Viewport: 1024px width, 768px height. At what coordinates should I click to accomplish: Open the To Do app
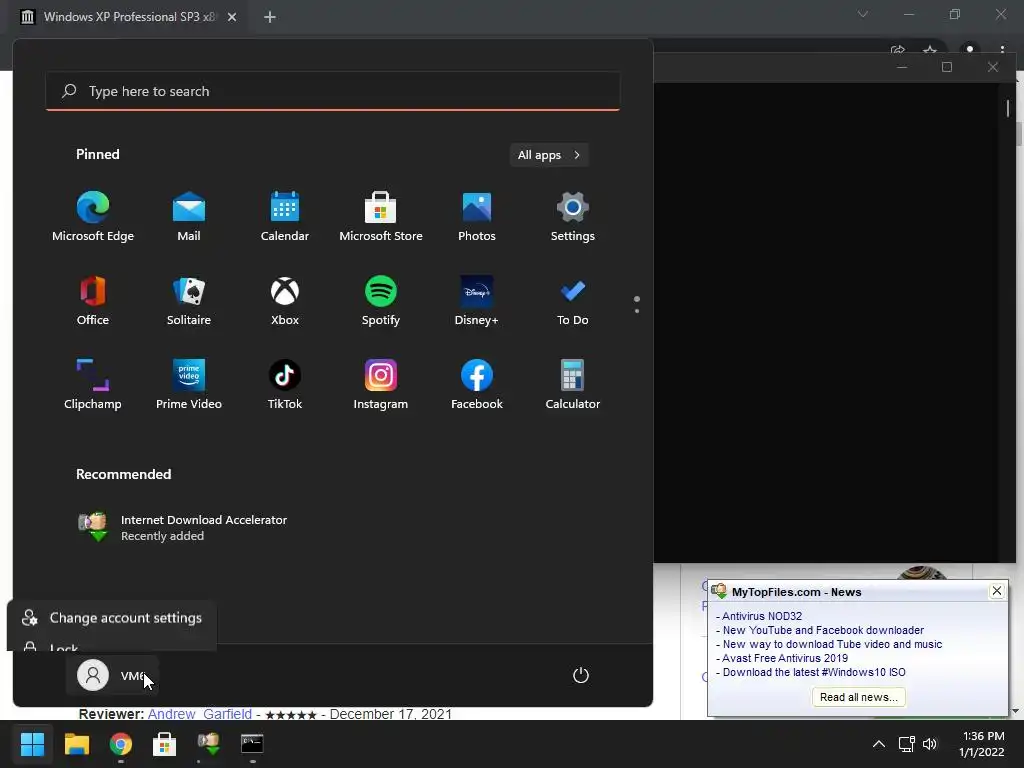573,300
